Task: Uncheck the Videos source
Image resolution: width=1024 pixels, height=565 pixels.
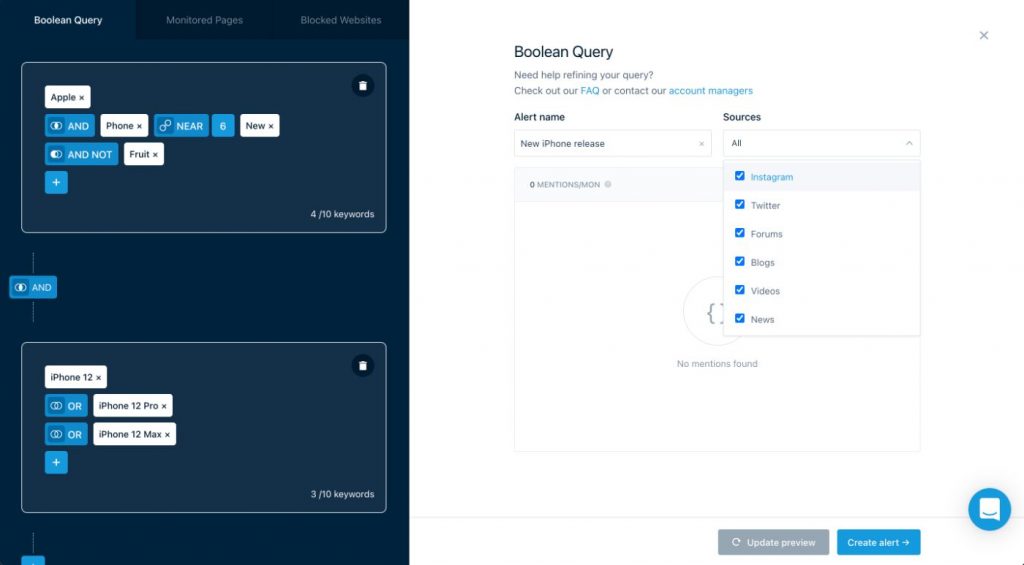Action: click(x=739, y=290)
